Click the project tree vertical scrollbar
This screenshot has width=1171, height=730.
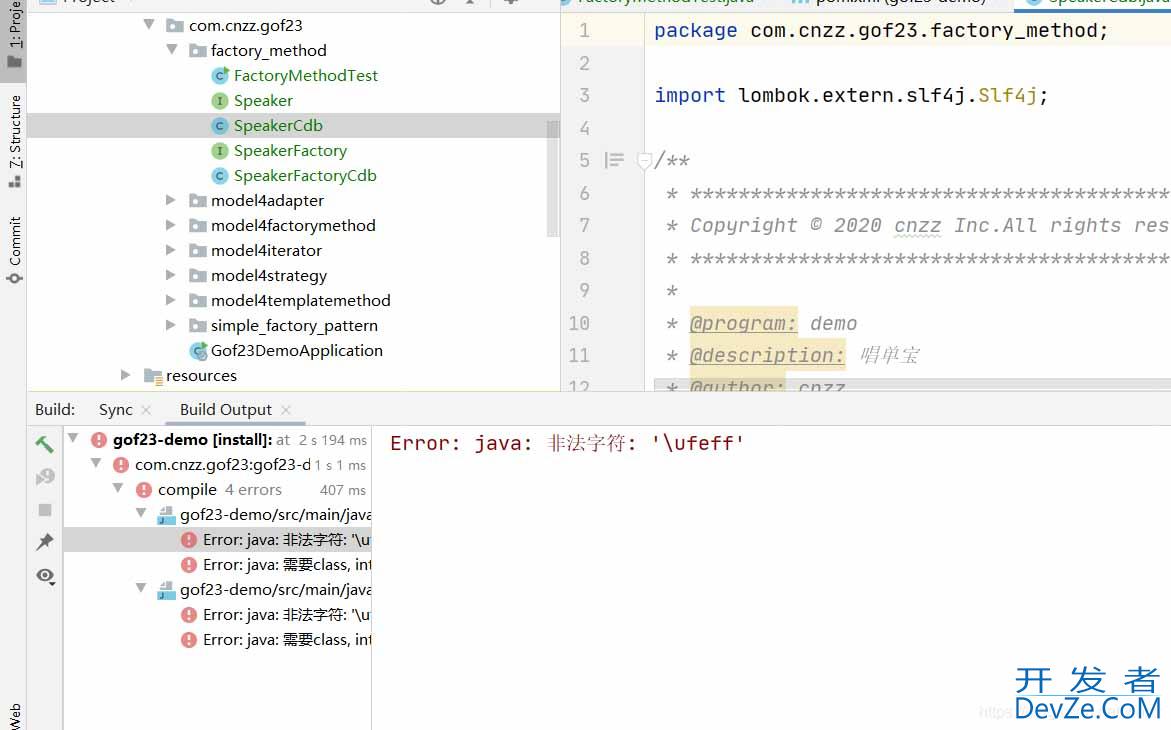[553, 178]
